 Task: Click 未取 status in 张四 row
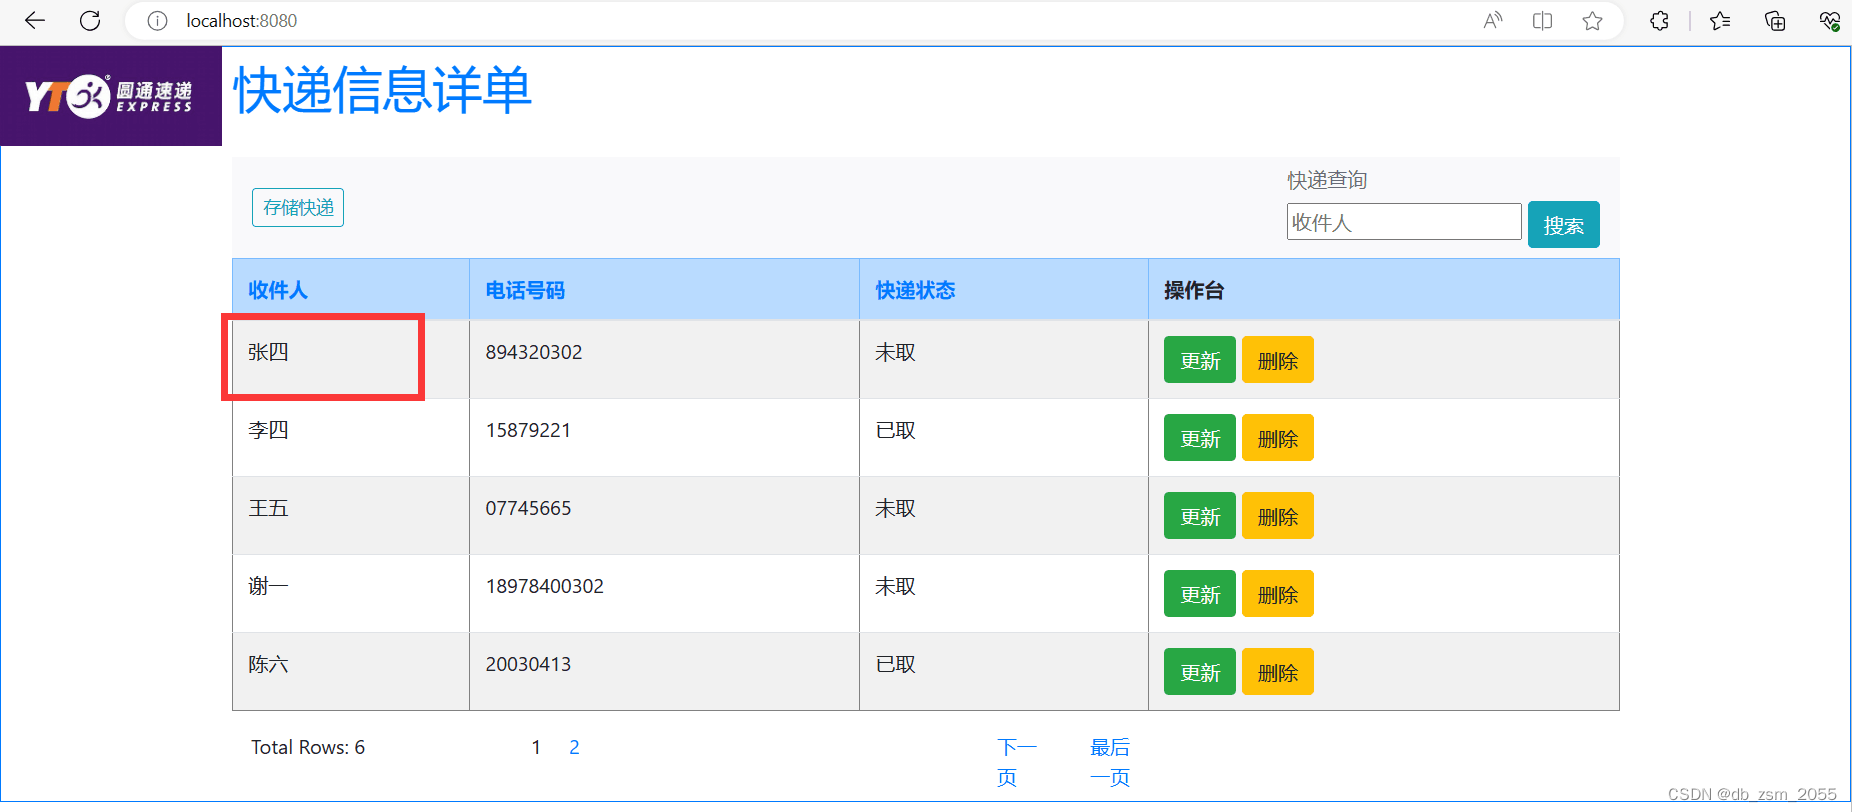tap(895, 352)
